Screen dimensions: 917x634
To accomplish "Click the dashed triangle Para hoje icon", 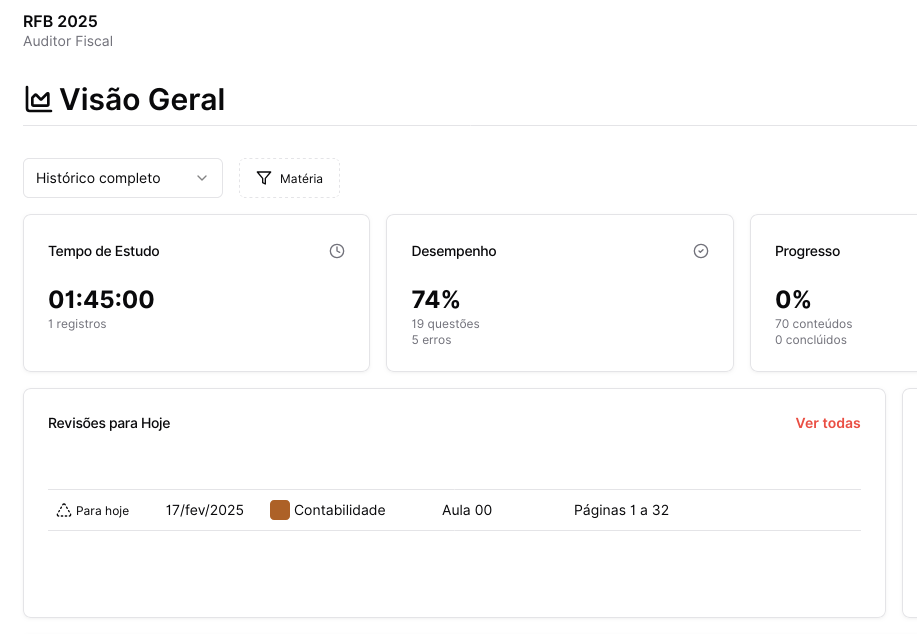I will 64,511.
